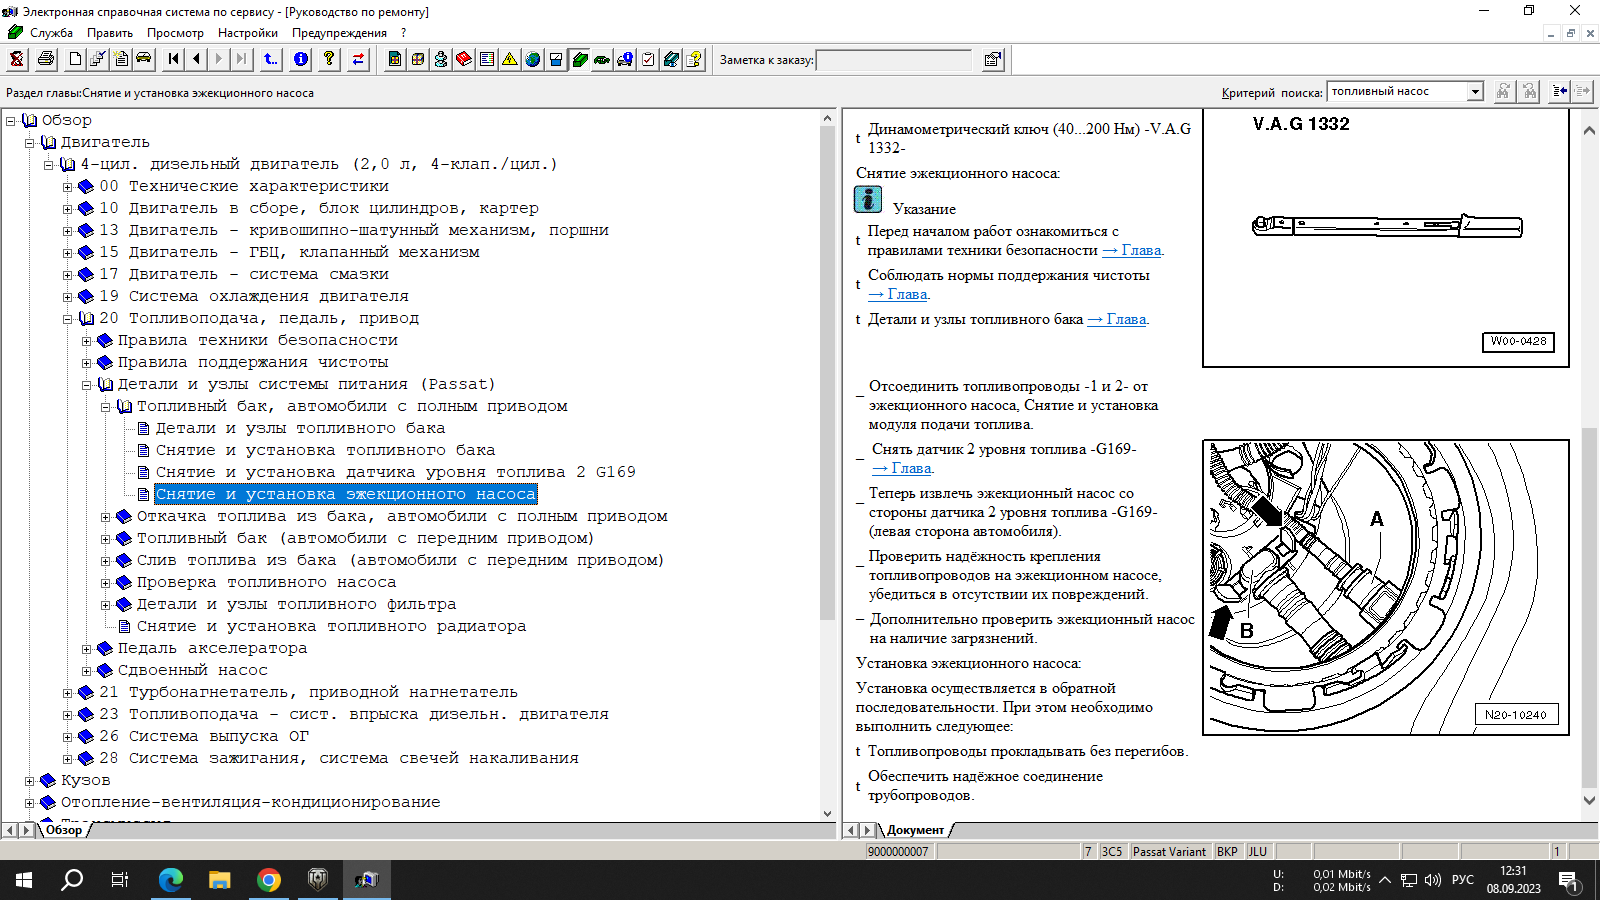
Task: Toggle the pressed green book toolbar button
Action: coord(580,59)
